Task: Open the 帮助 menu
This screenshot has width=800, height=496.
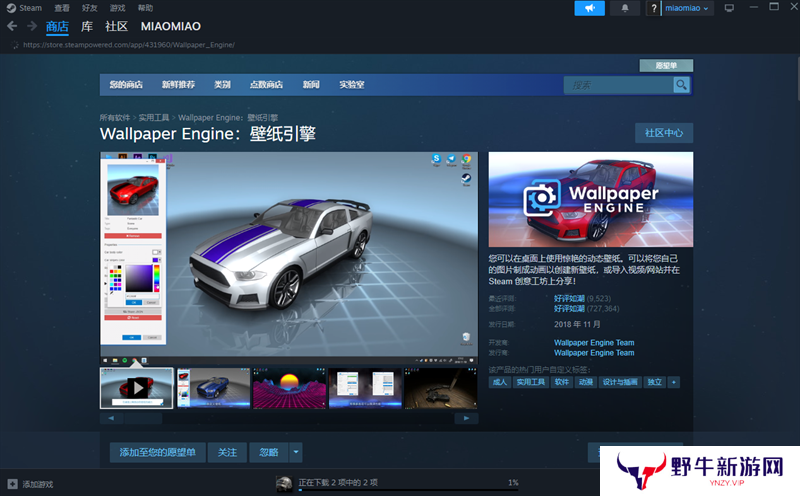Action: tap(145, 8)
